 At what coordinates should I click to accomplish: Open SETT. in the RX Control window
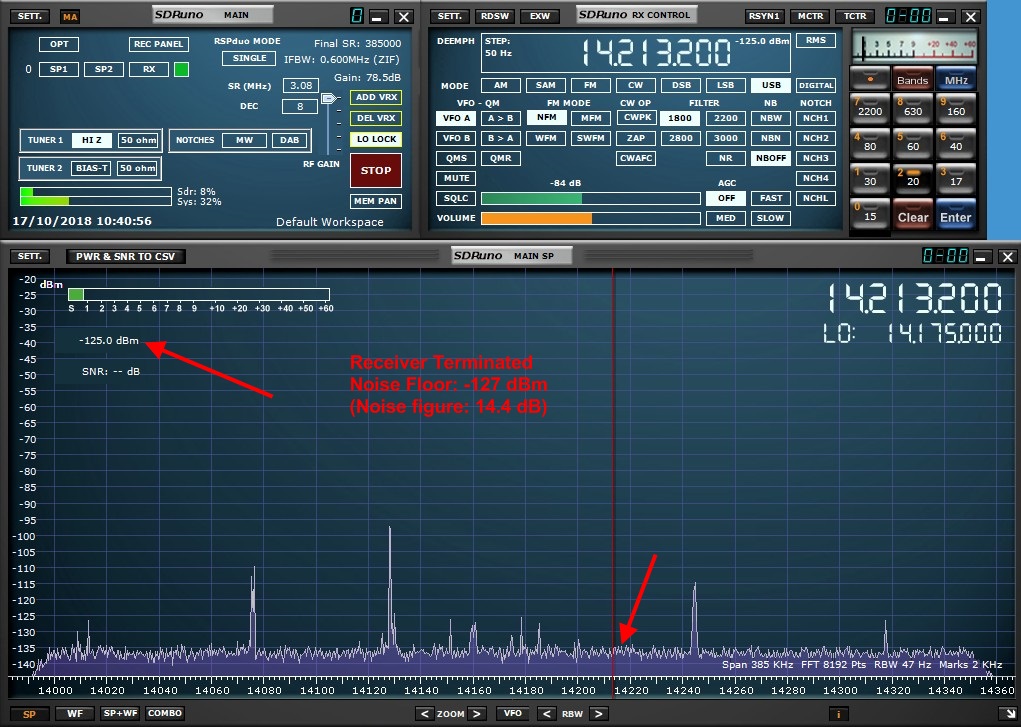[449, 16]
